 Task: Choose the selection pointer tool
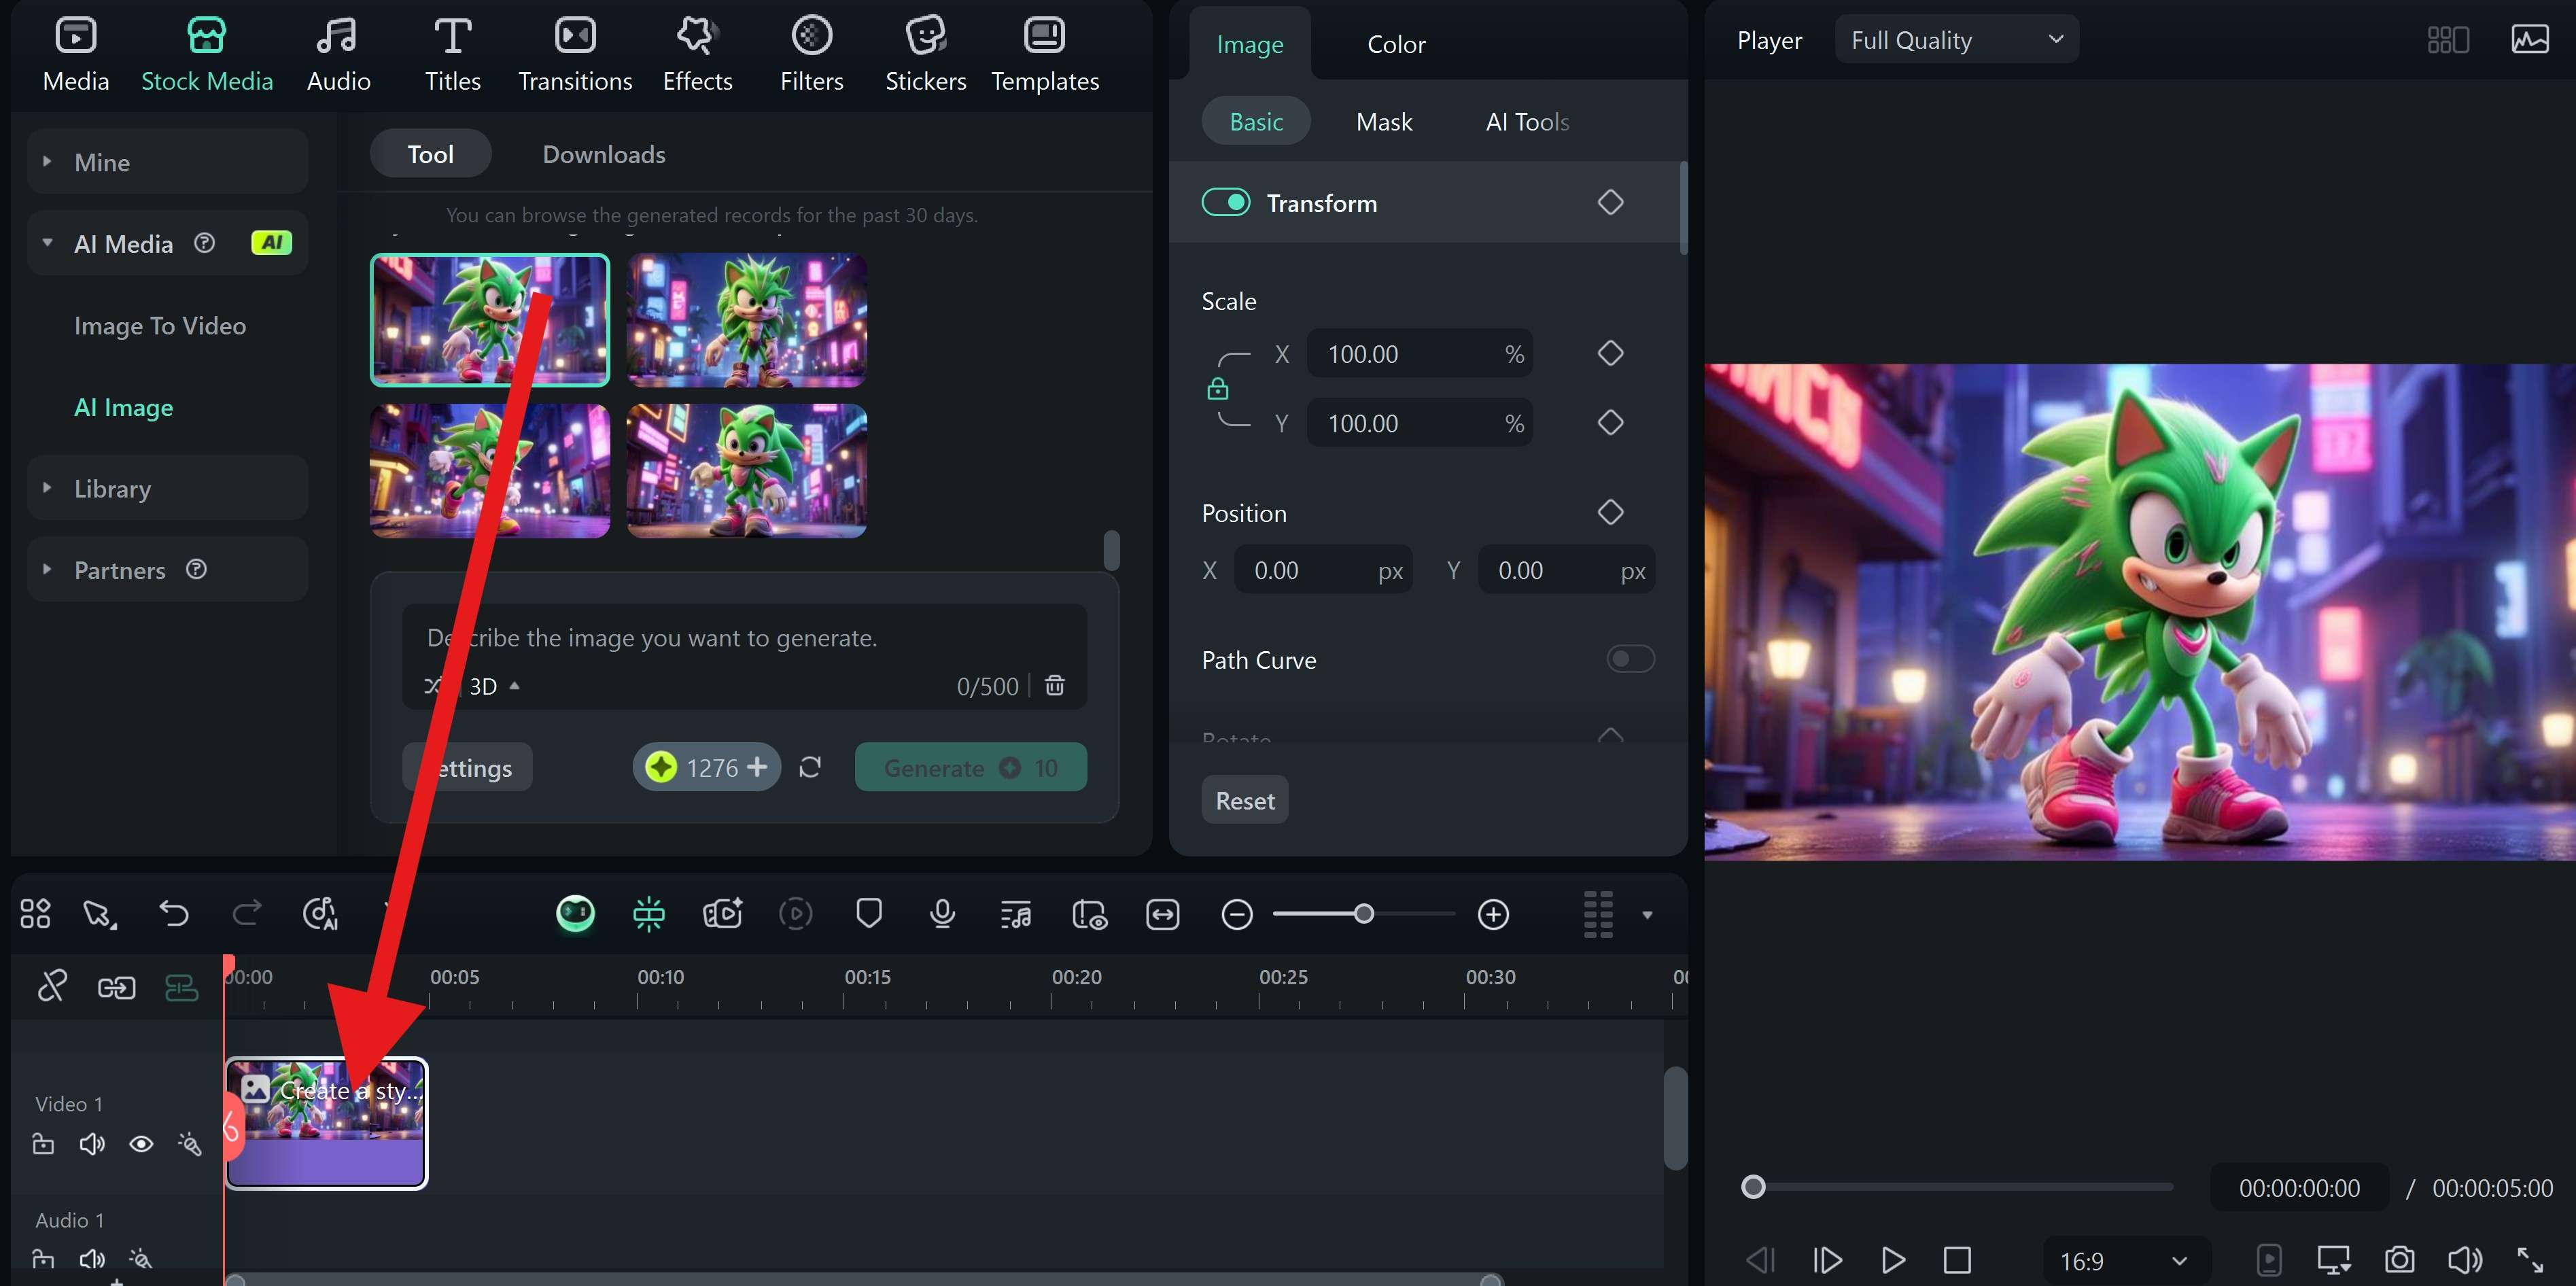[100, 913]
